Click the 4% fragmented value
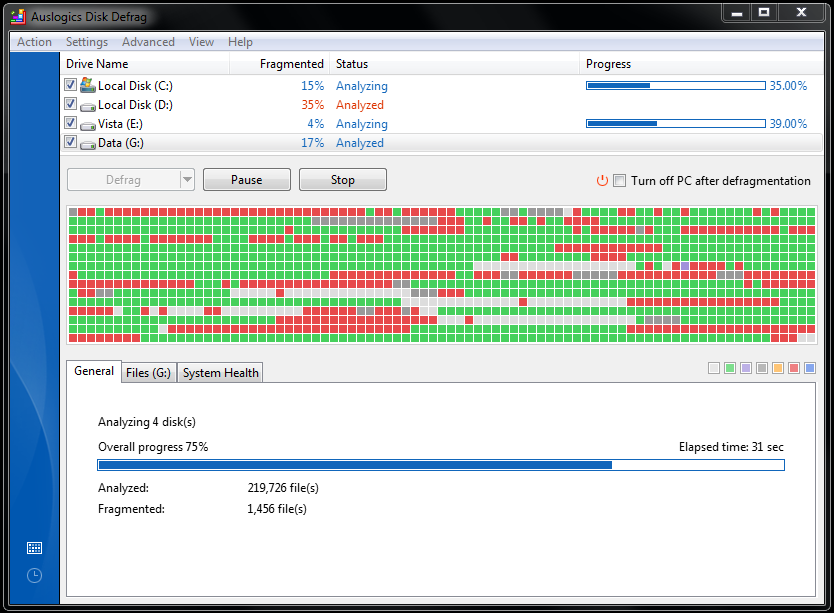The width and height of the screenshot is (834, 613). (316, 124)
